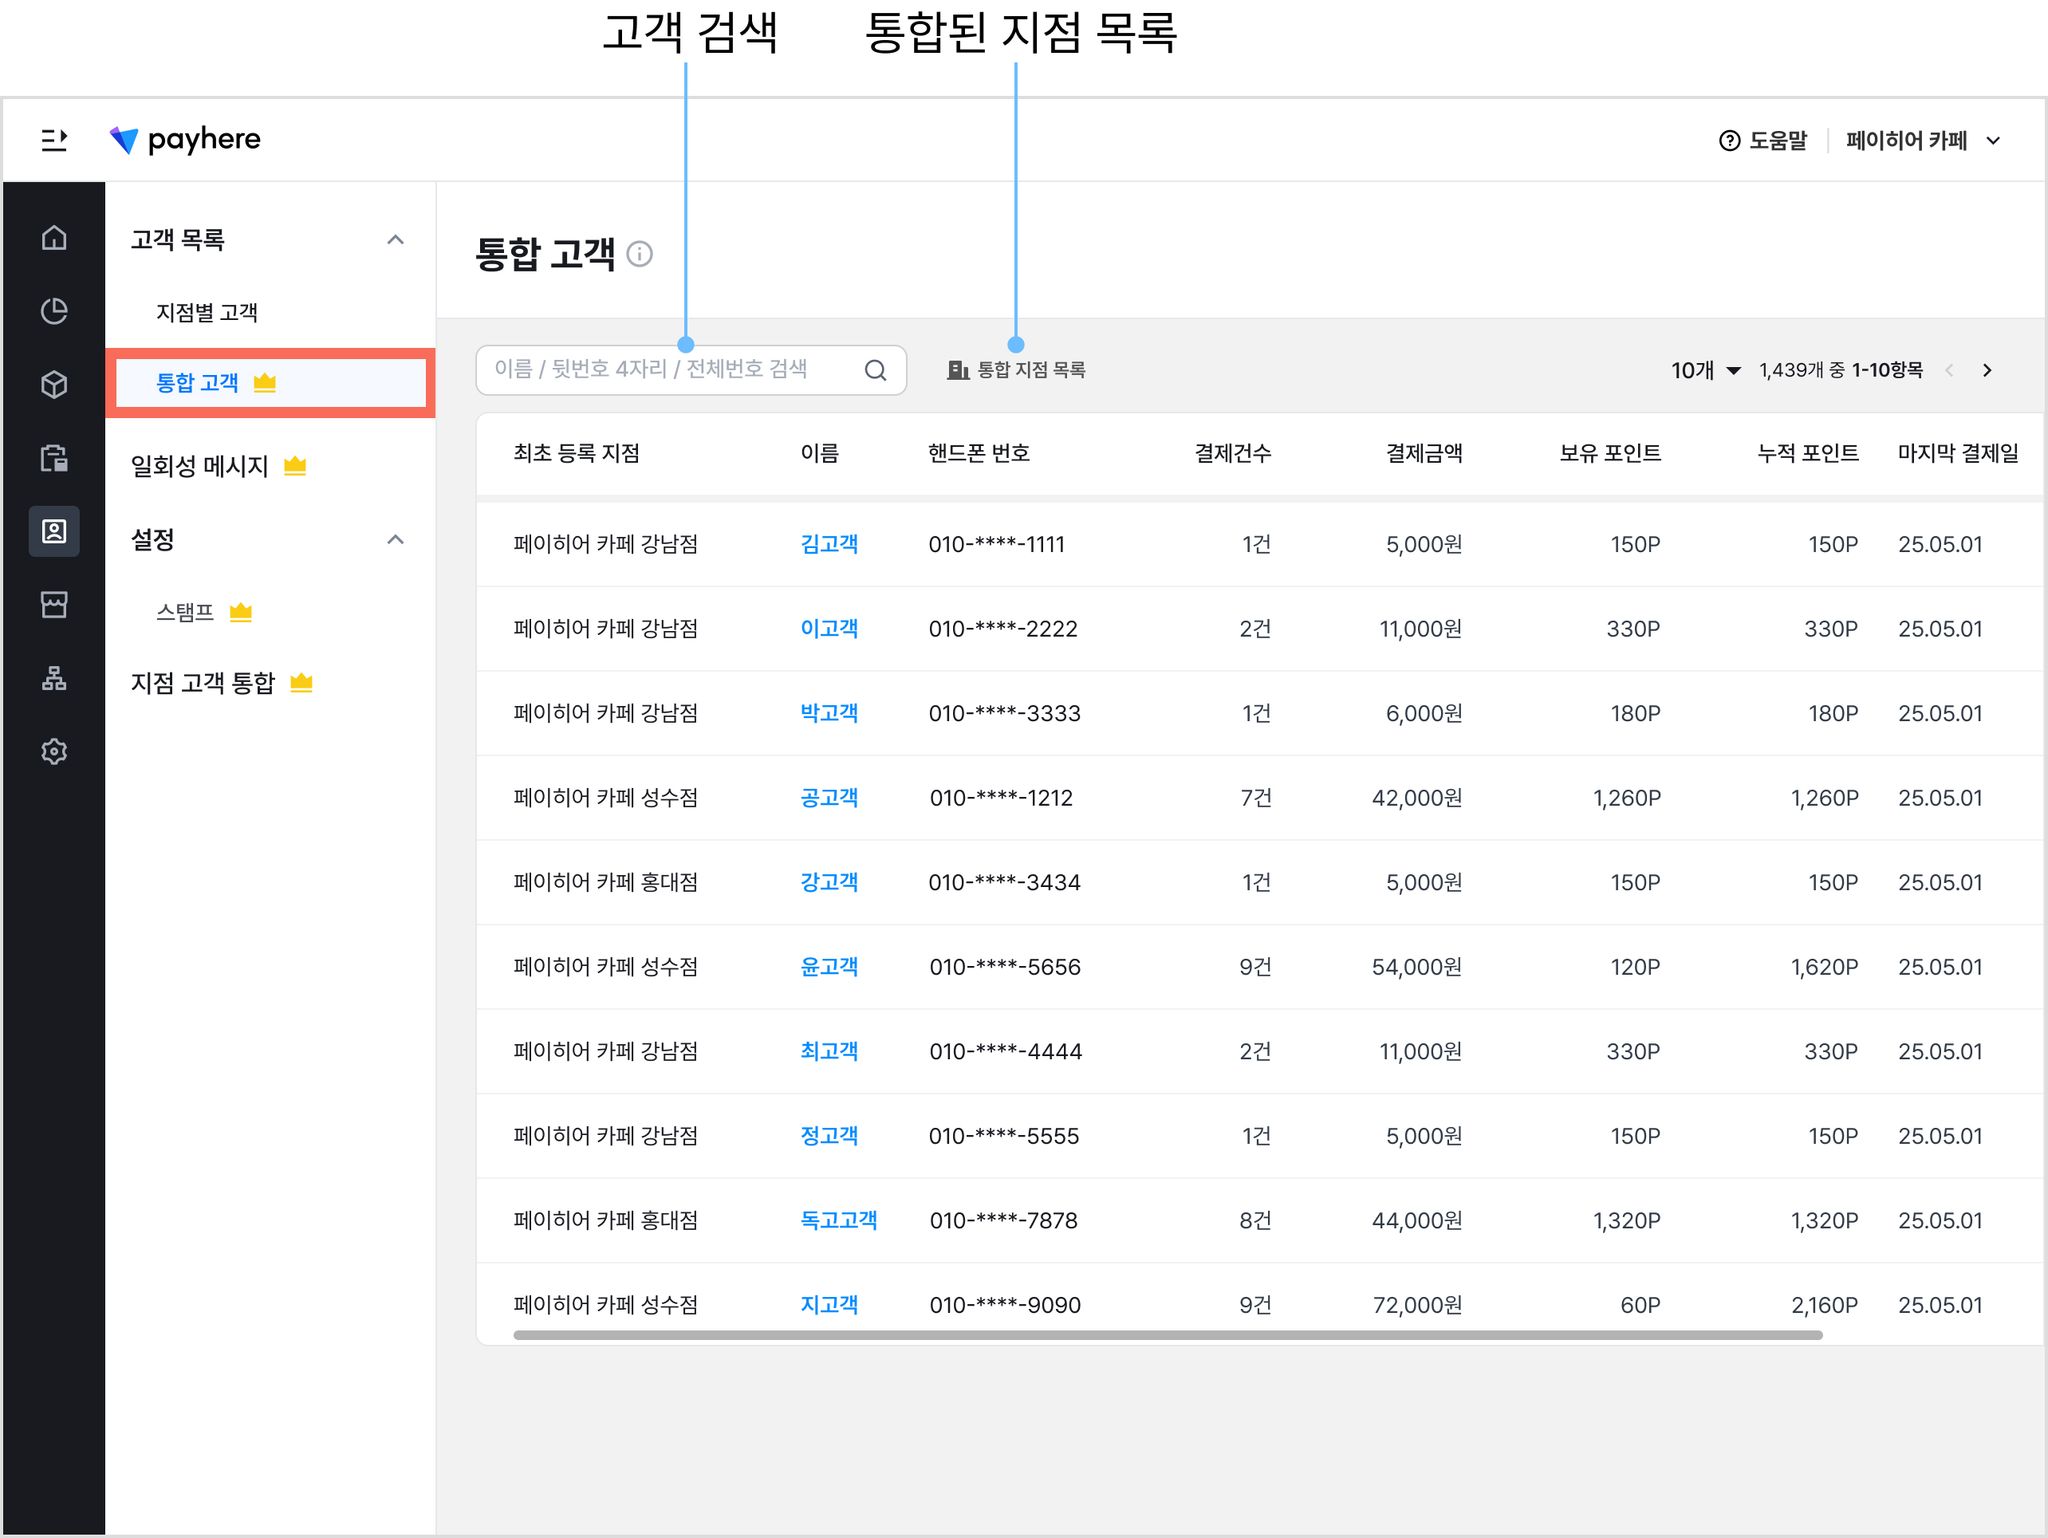Click the crown icon next to 일회성 메시지
Screen dimensions: 2048x1538
295,465
